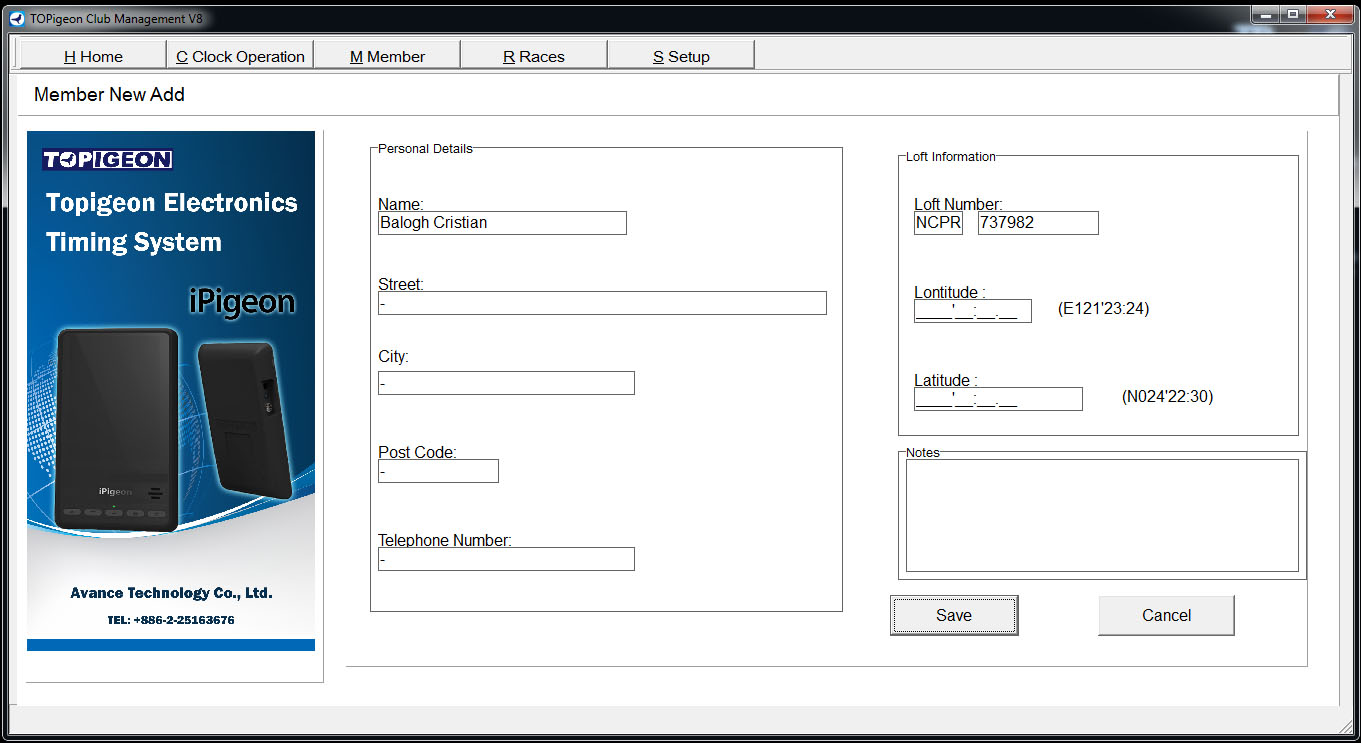The image size is (1361, 743).
Task: Click the Lontitude coordinate field
Action: click(972, 311)
